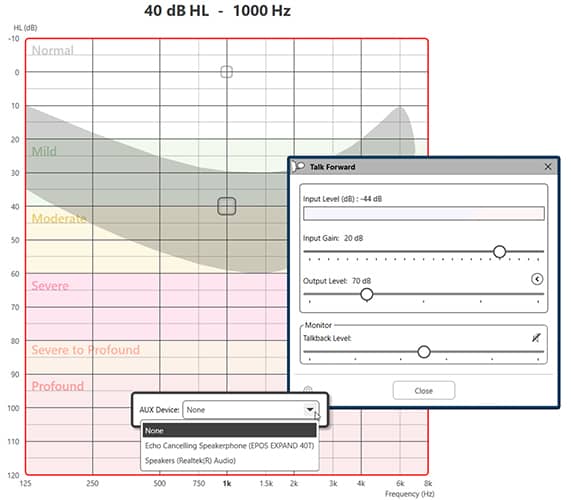The height and width of the screenshot is (500, 571).
Task: Click the faint 0 dB marker at 1k
Action: click(227, 72)
